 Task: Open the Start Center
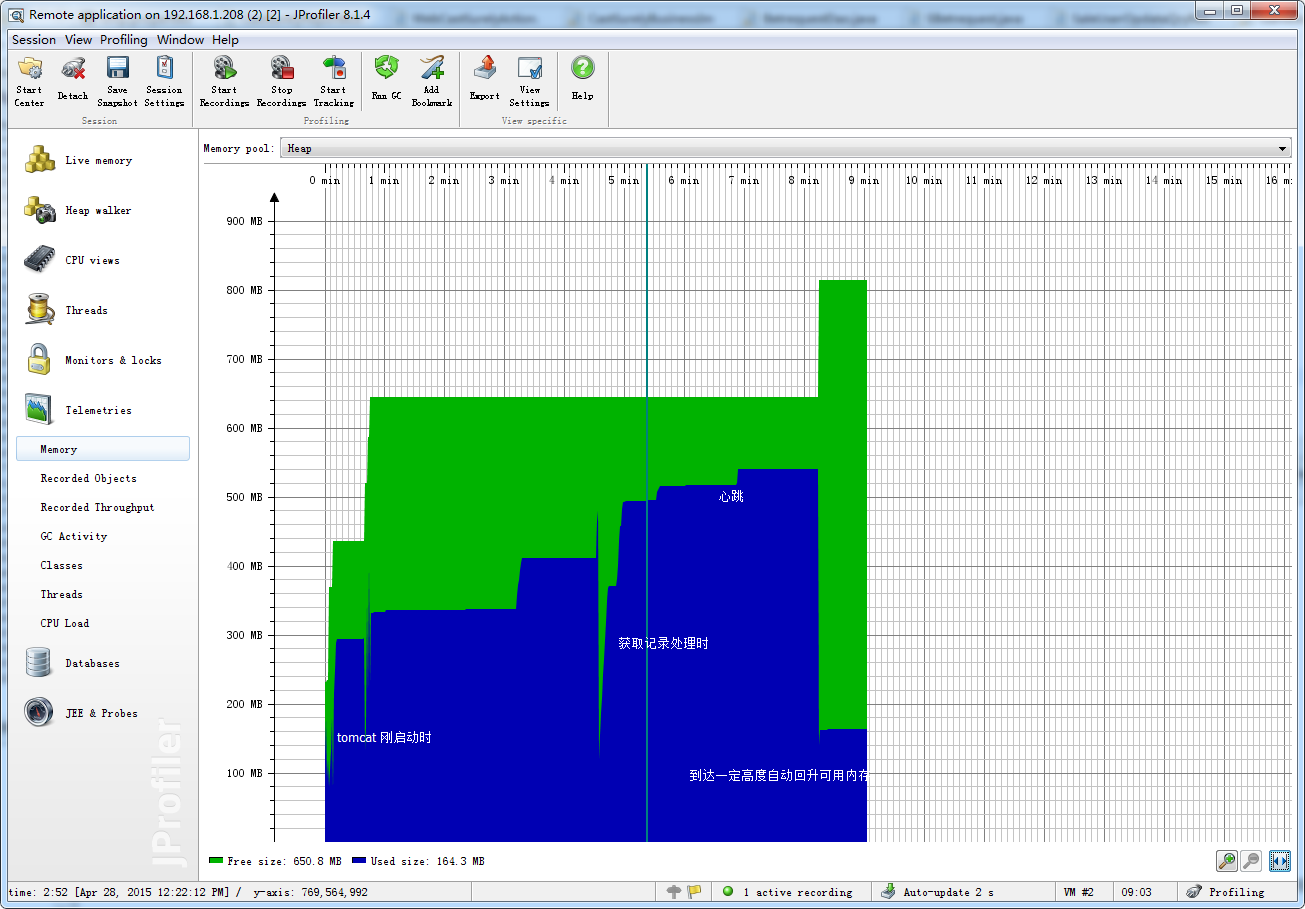[30, 81]
